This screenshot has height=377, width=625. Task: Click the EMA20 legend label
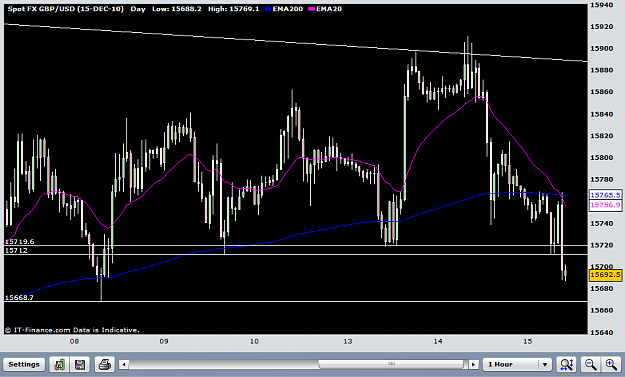coord(329,9)
